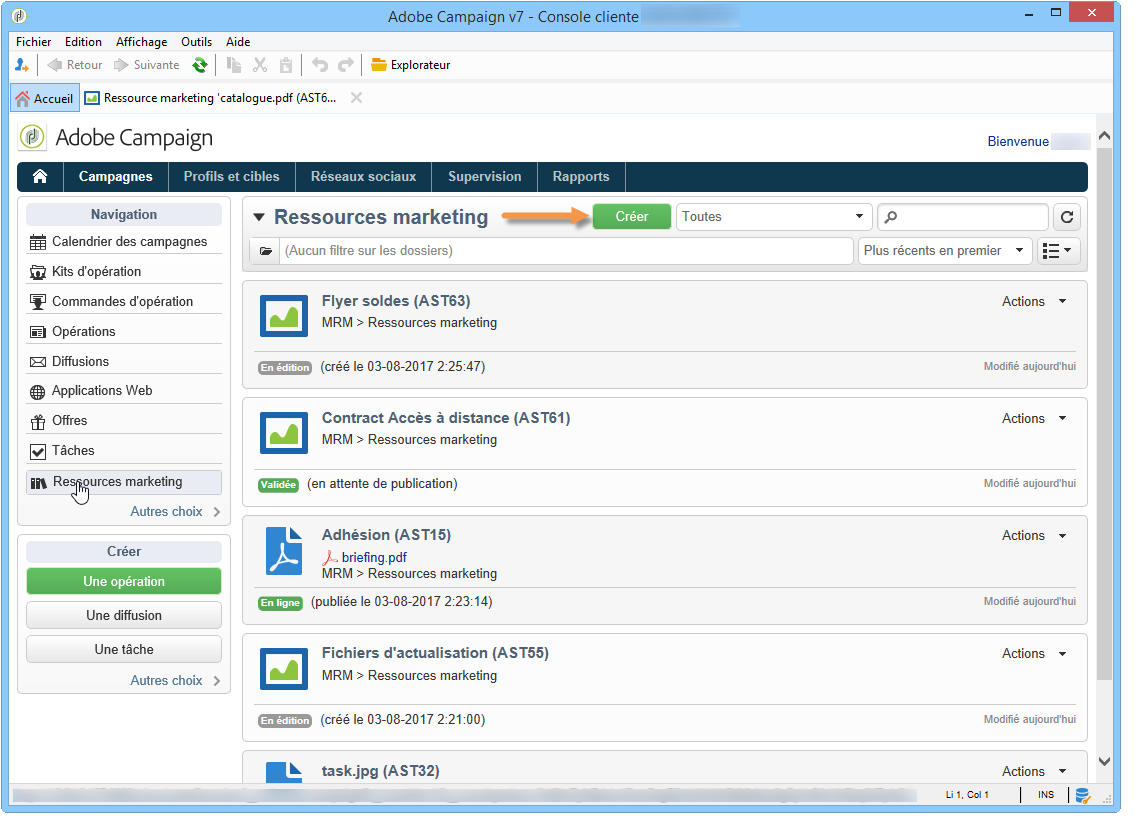Click the Flyer soldes image thumbnail
The width and height of the screenshot is (1137, 824).
284,316
